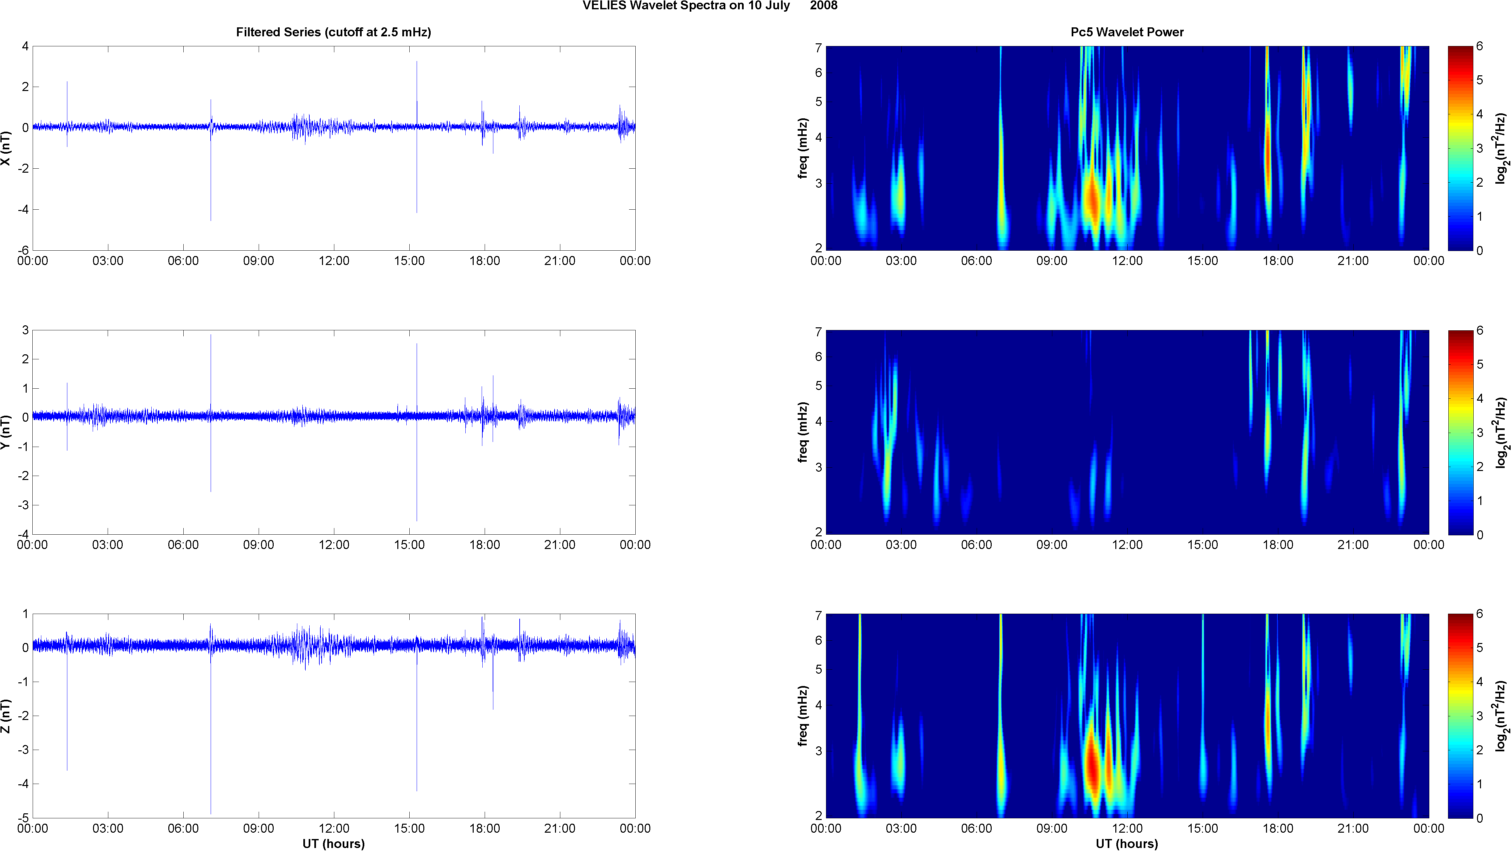Click the X component filtered time series trace

[x=334, y=127]
